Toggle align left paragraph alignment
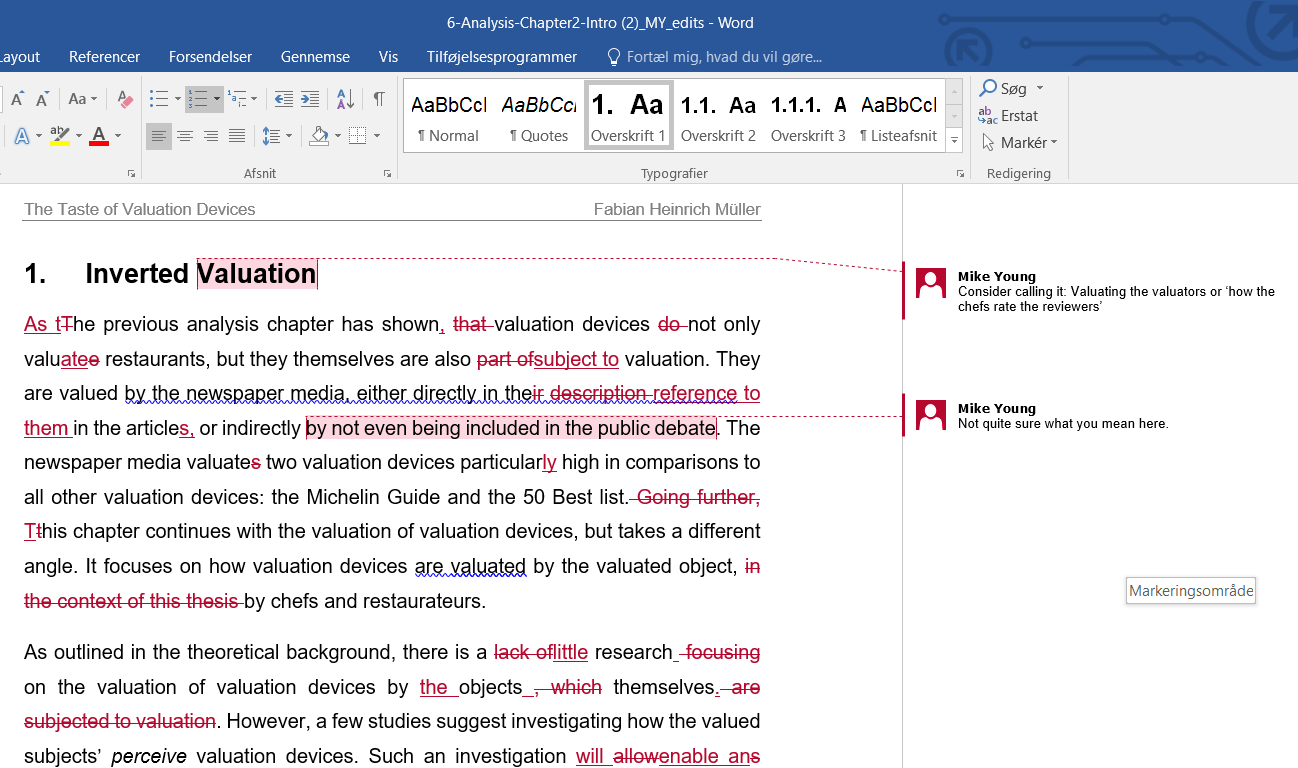 (x=158, y=136)
